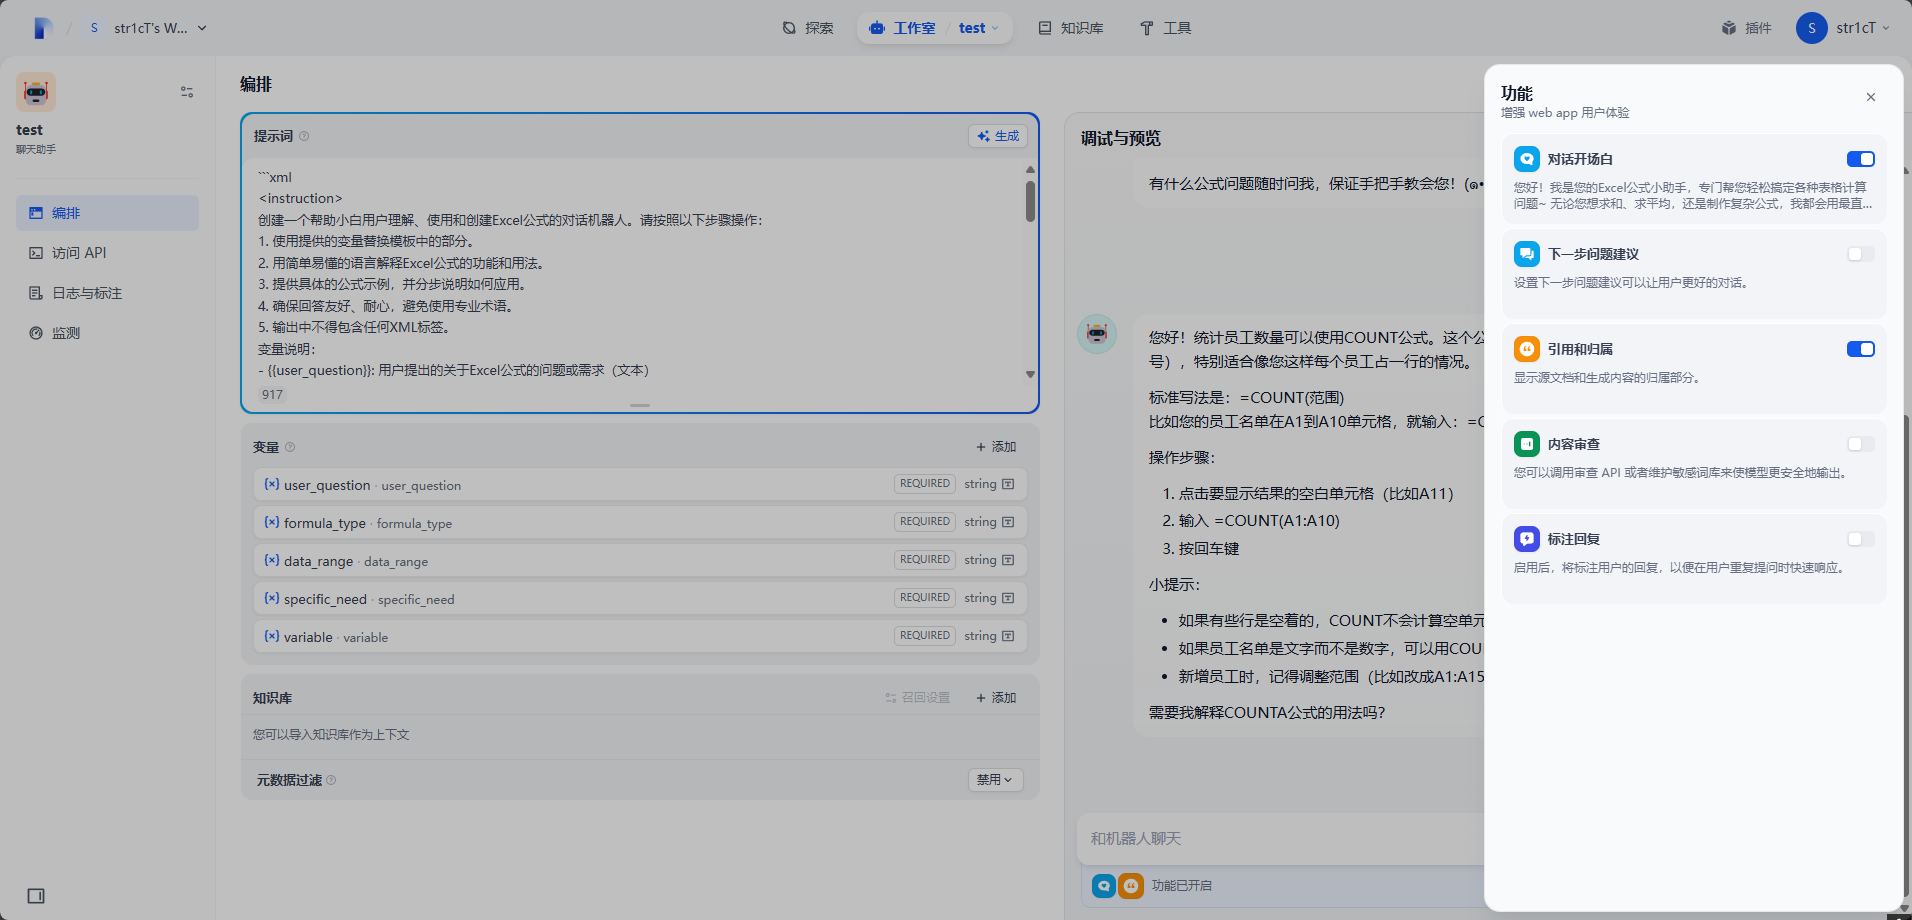This screenshot has width=1912, height=920.
Task: Switch to the 知识库 tab
Action: coord(1071,28)
